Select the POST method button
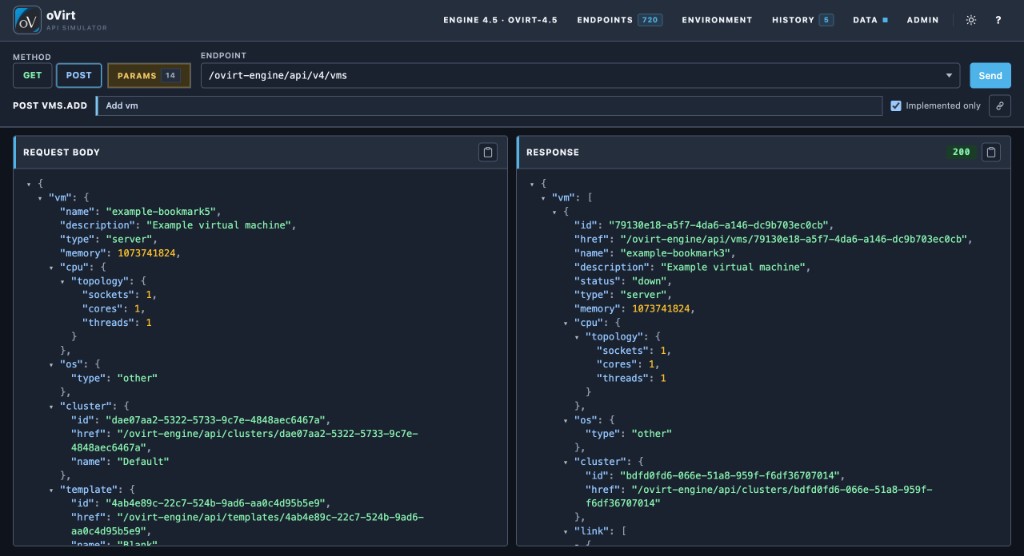 [x=78, y=75]
